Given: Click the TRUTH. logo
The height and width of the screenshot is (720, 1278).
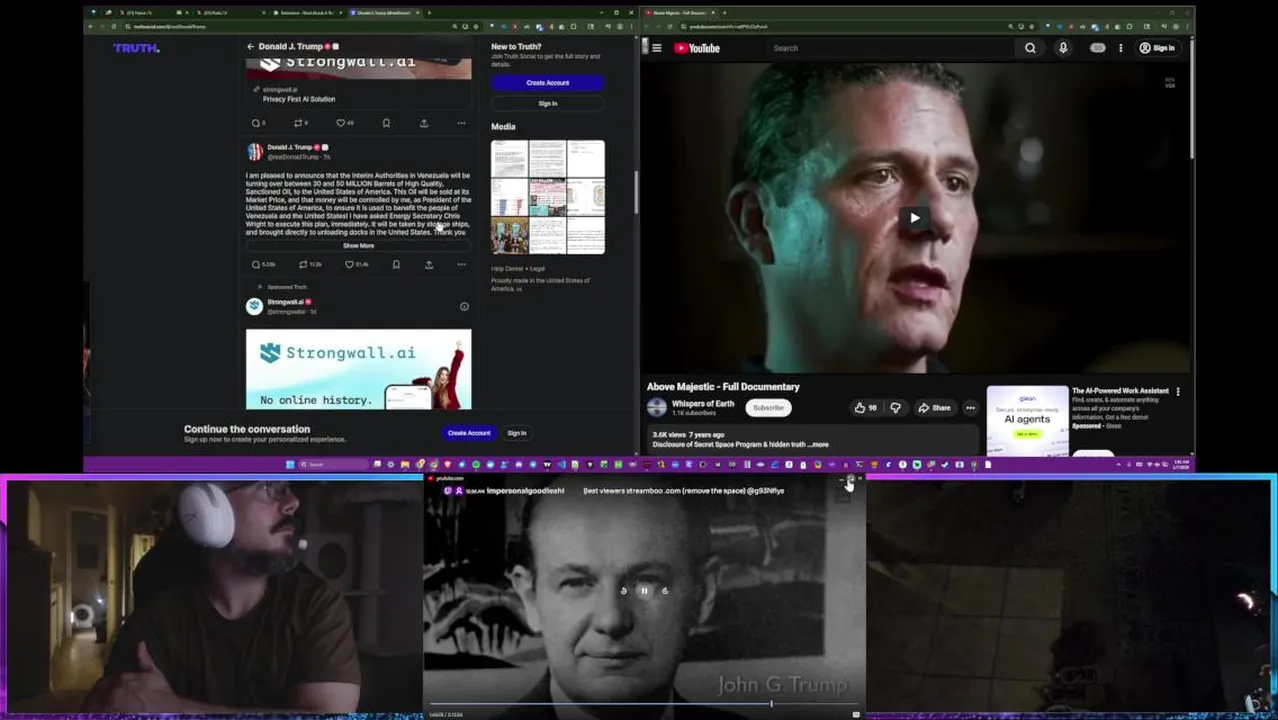Looking at the screenshot, I should point(136,48).
